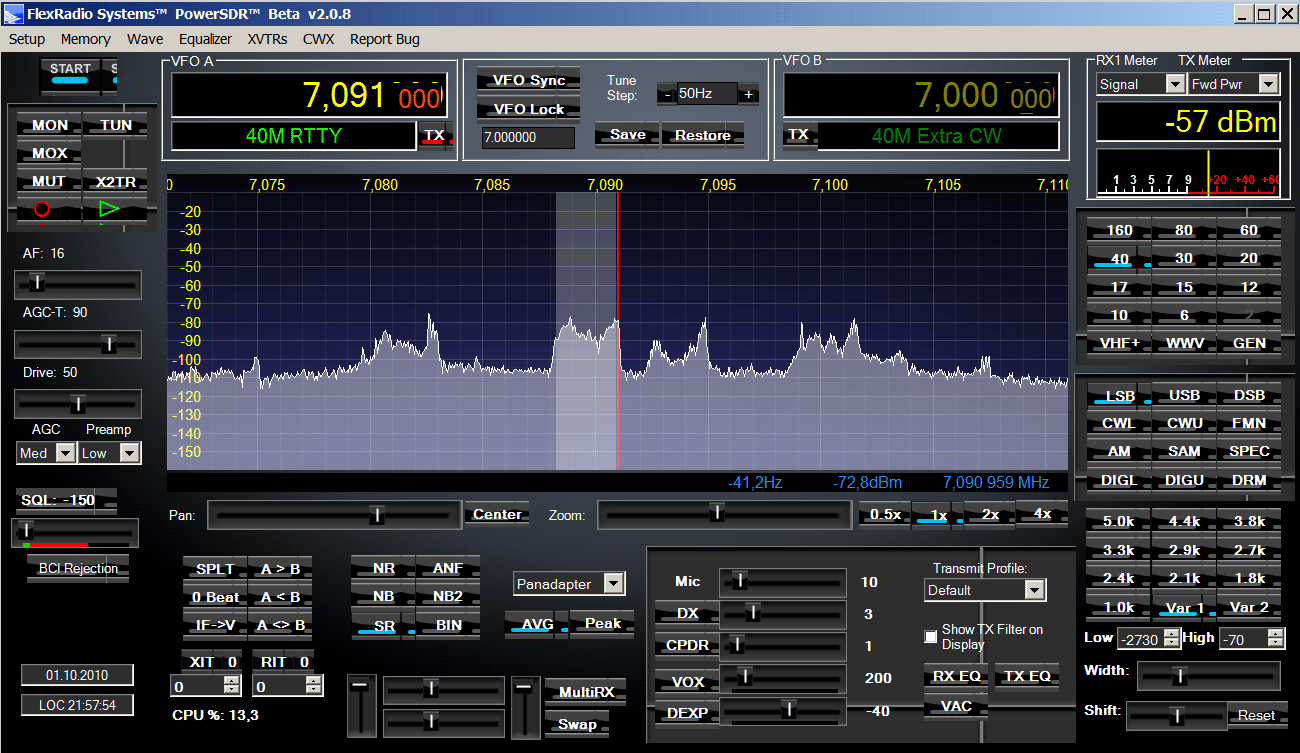Image resolution: width=1300 pixels, height=753 pixels.
Task: Click the Center pan button
Action: coord(497,514)
